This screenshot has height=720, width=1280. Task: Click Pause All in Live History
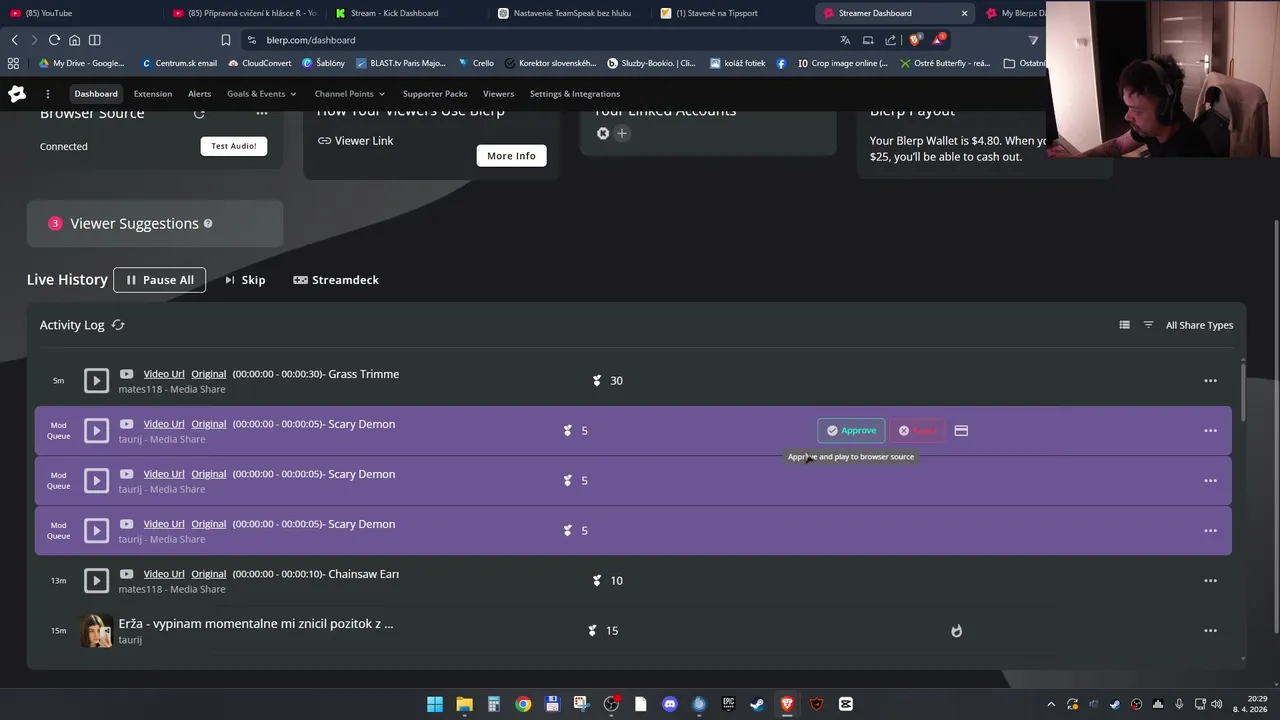160,280
